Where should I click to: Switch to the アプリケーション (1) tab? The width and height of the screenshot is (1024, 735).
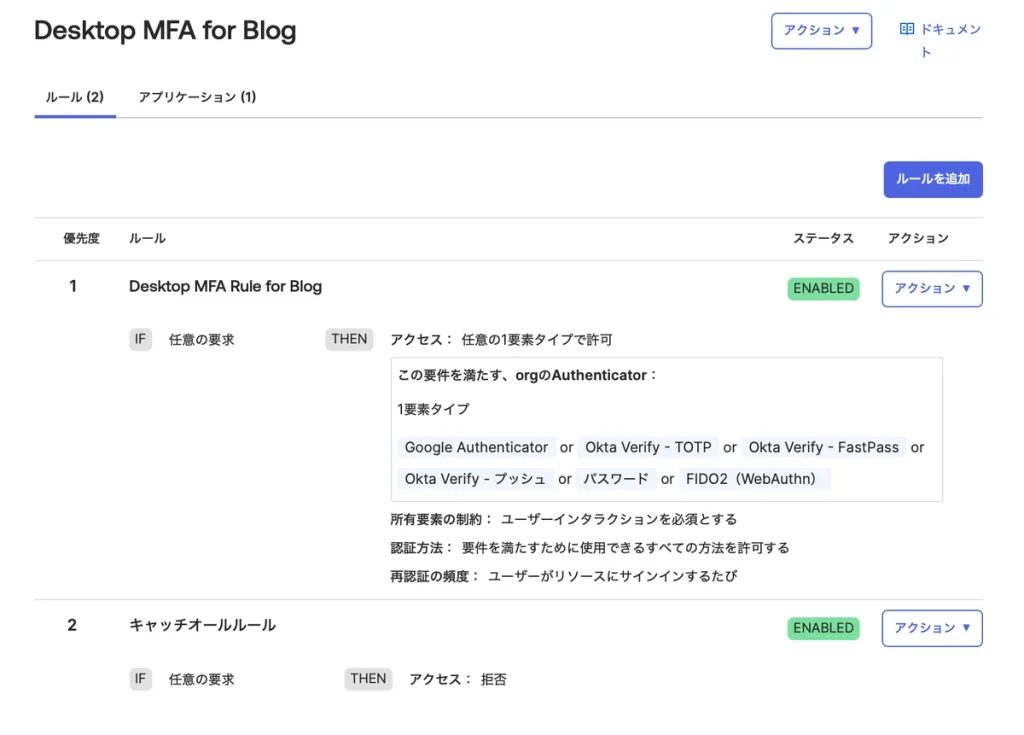tap(197, 97)
